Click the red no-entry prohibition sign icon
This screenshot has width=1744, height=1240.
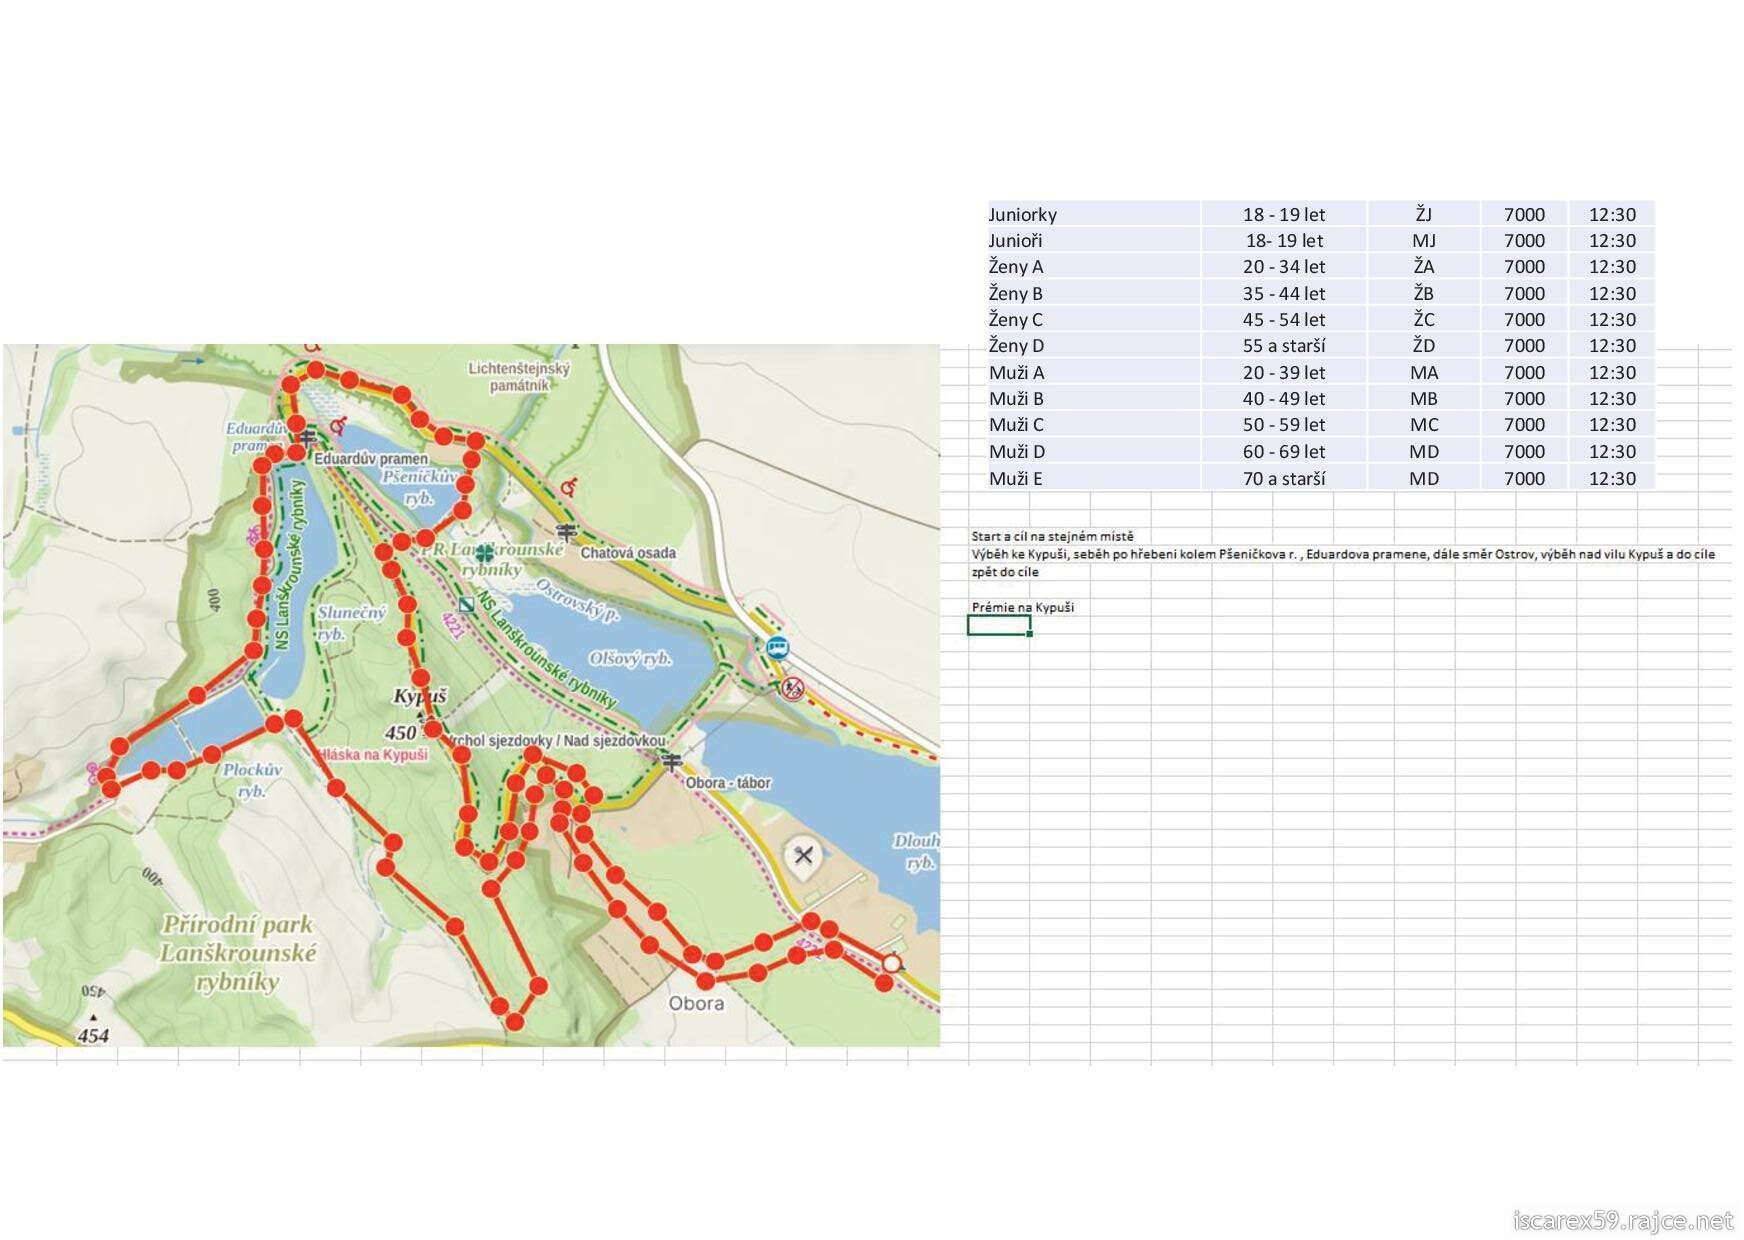point(792,688)
